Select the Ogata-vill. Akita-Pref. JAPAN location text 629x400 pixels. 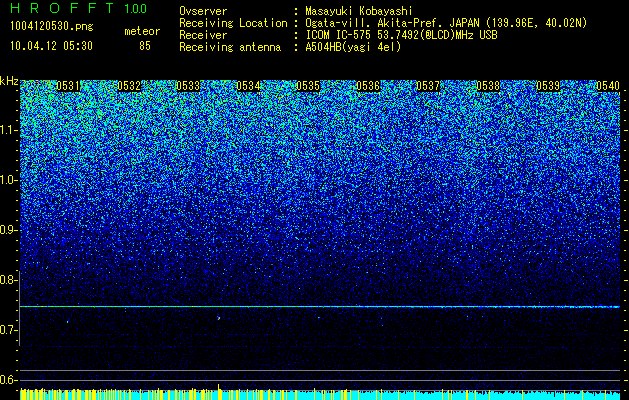pos(446,24)
